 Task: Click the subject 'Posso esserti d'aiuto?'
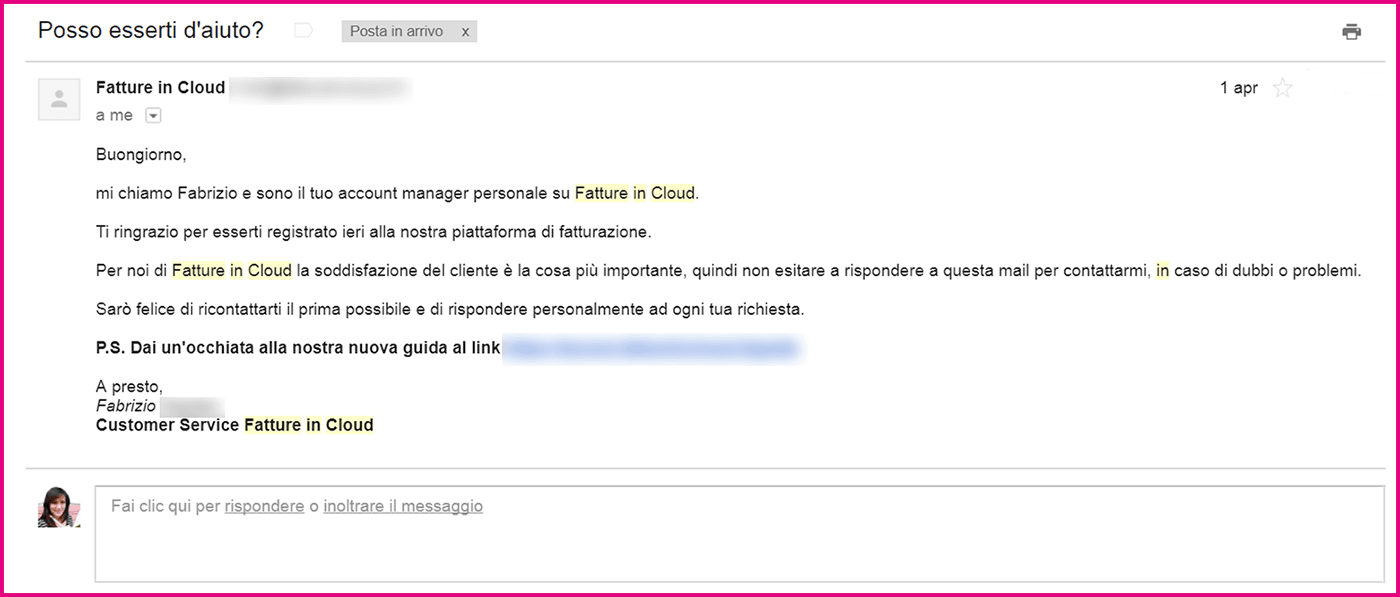tap(150, 30)
